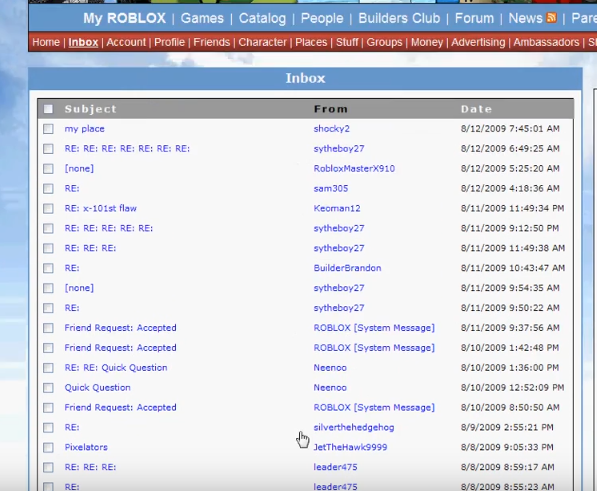Image resolution: width=597 pixels, height=491 pixels.
Task: Open Friend Request: Accepted at 8:50:50 AM
Action: 120,407
